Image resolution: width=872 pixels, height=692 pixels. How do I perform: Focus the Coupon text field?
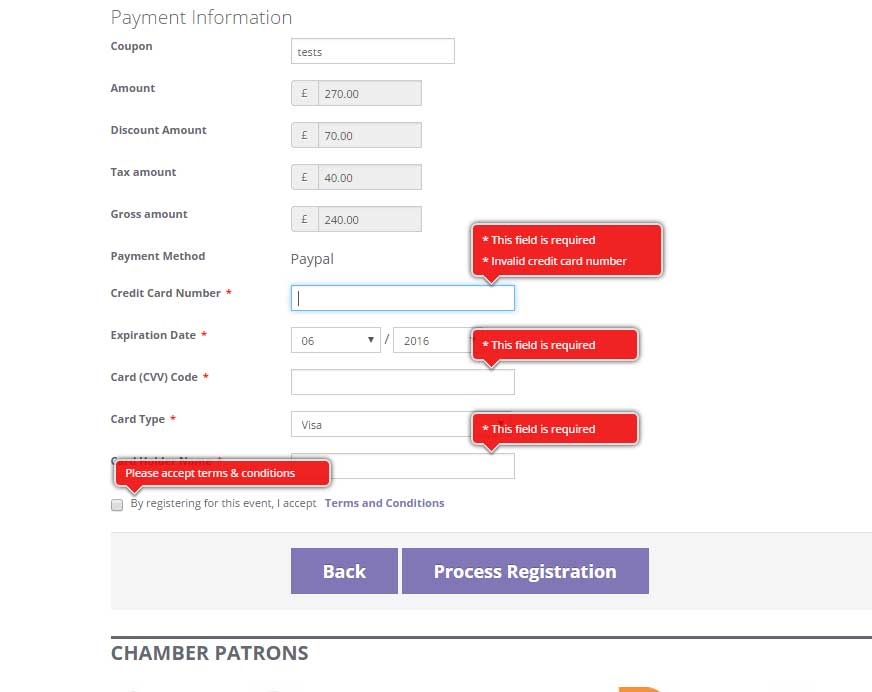372,51
